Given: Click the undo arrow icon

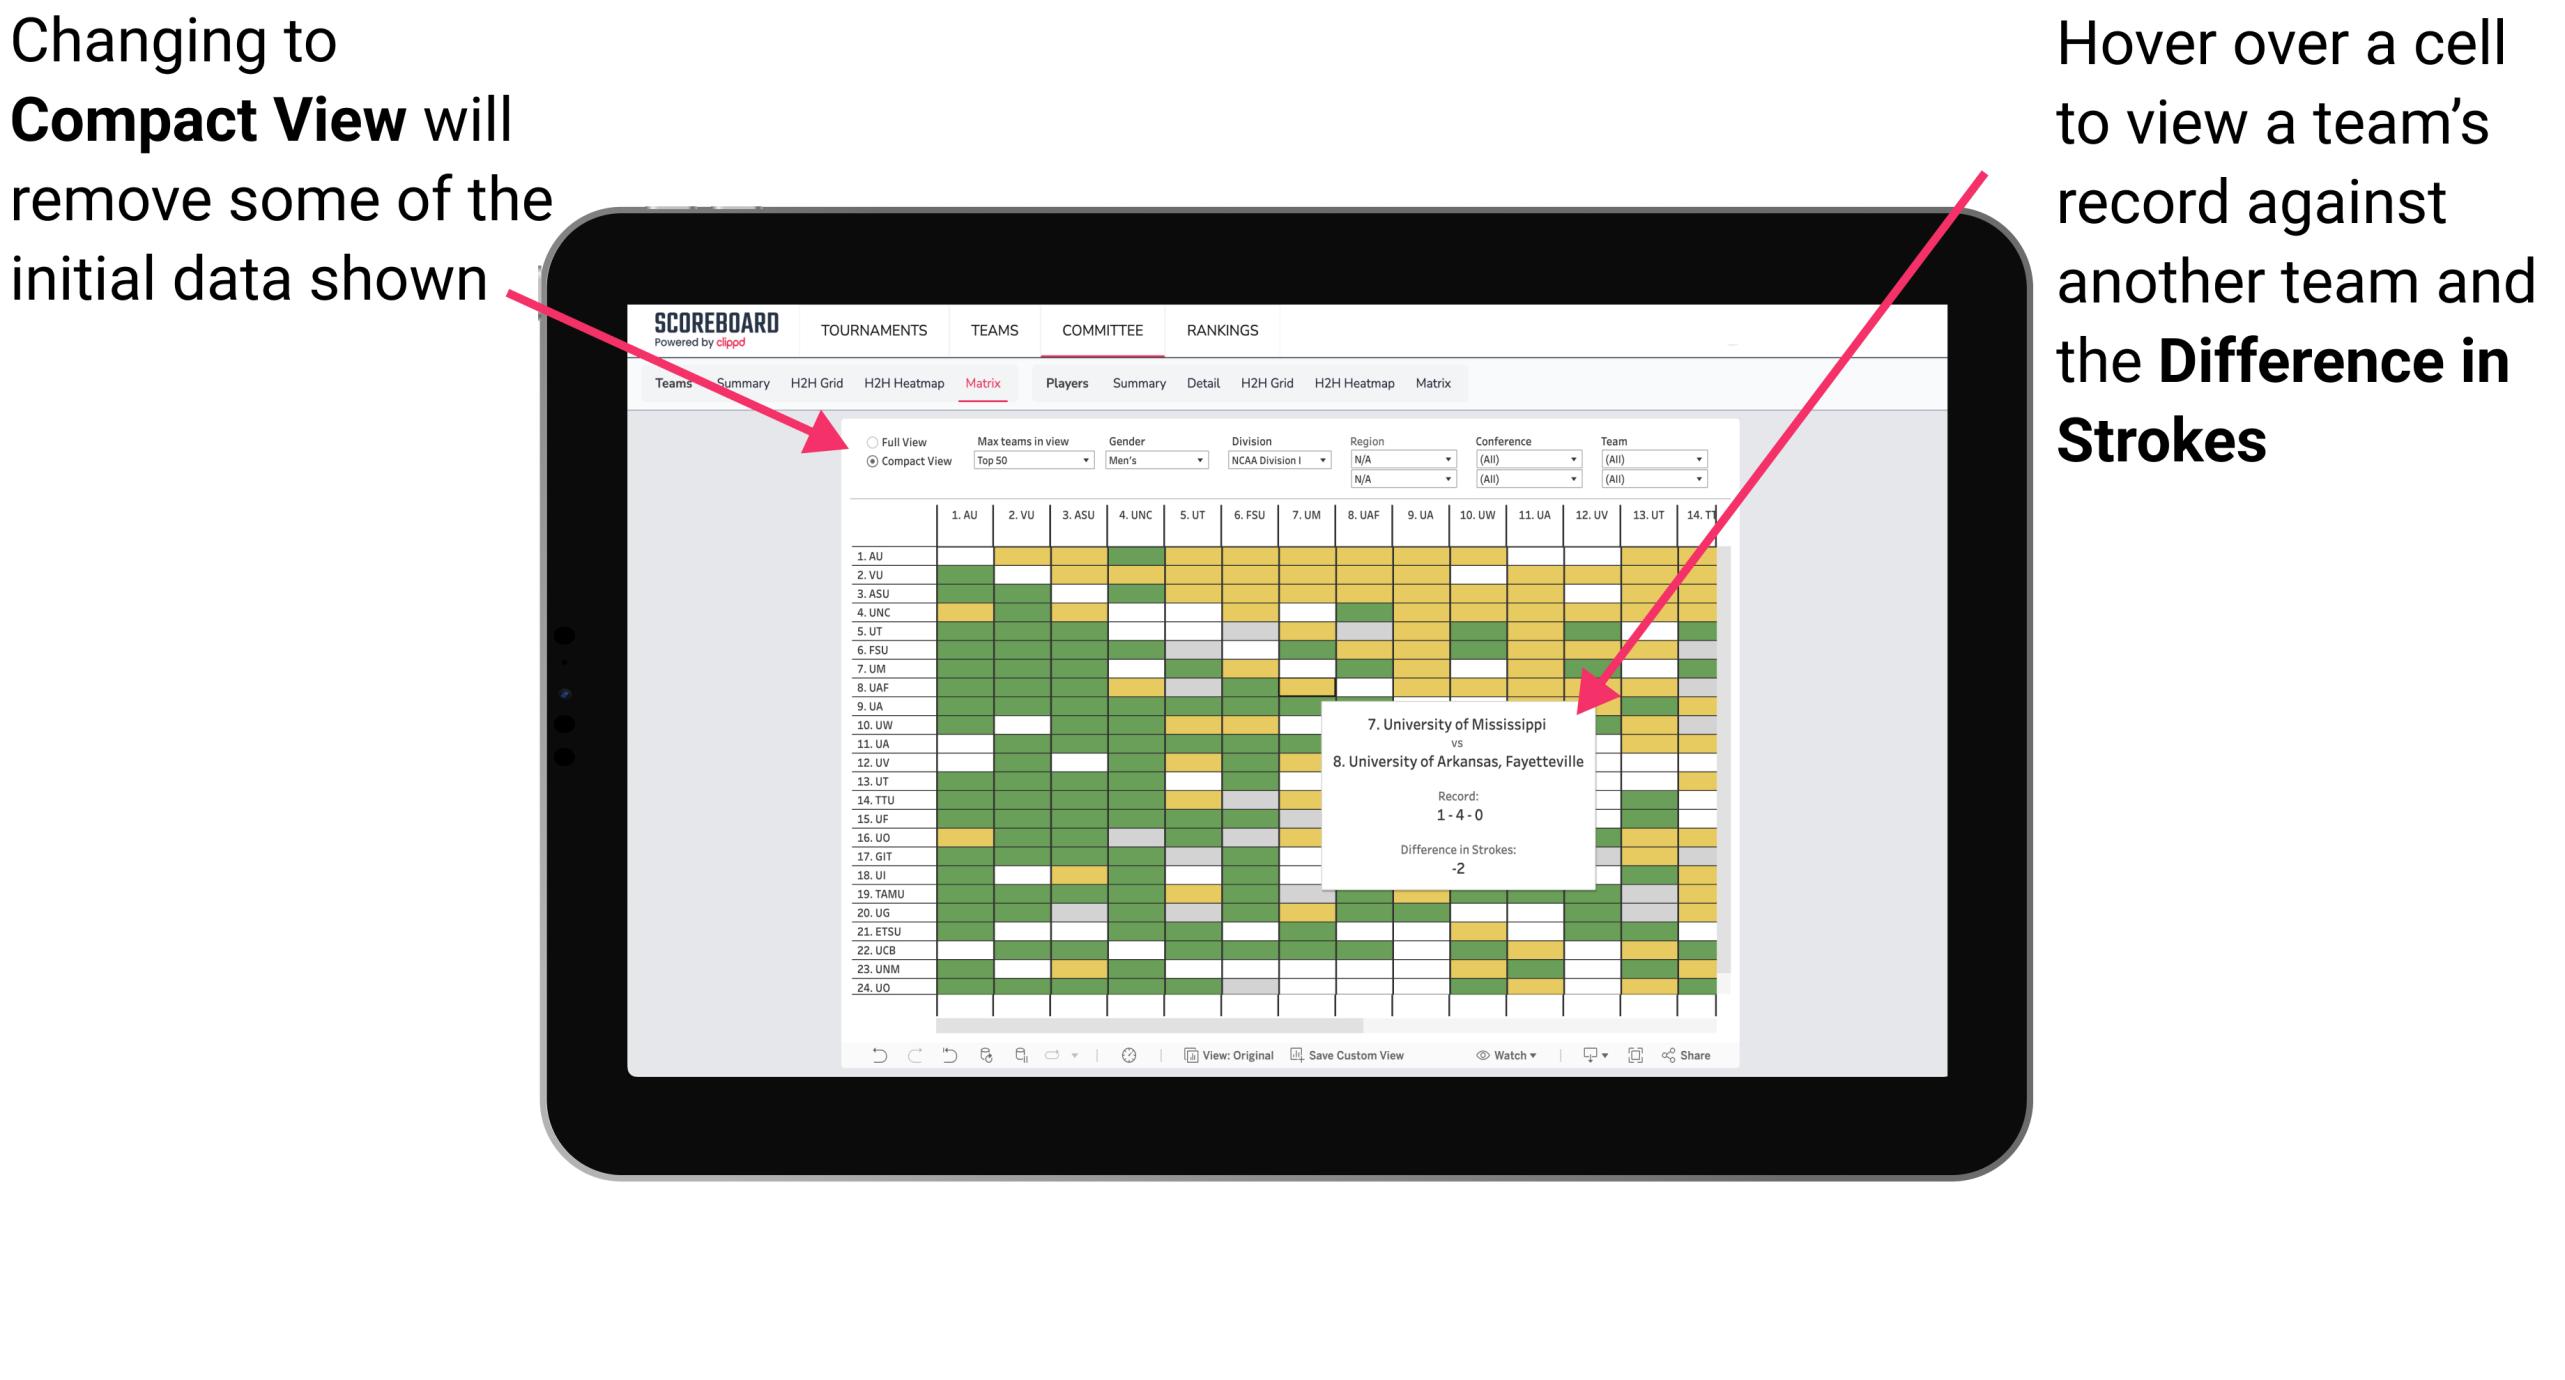Looking at the screenshot, I should tap(866, 1062).
